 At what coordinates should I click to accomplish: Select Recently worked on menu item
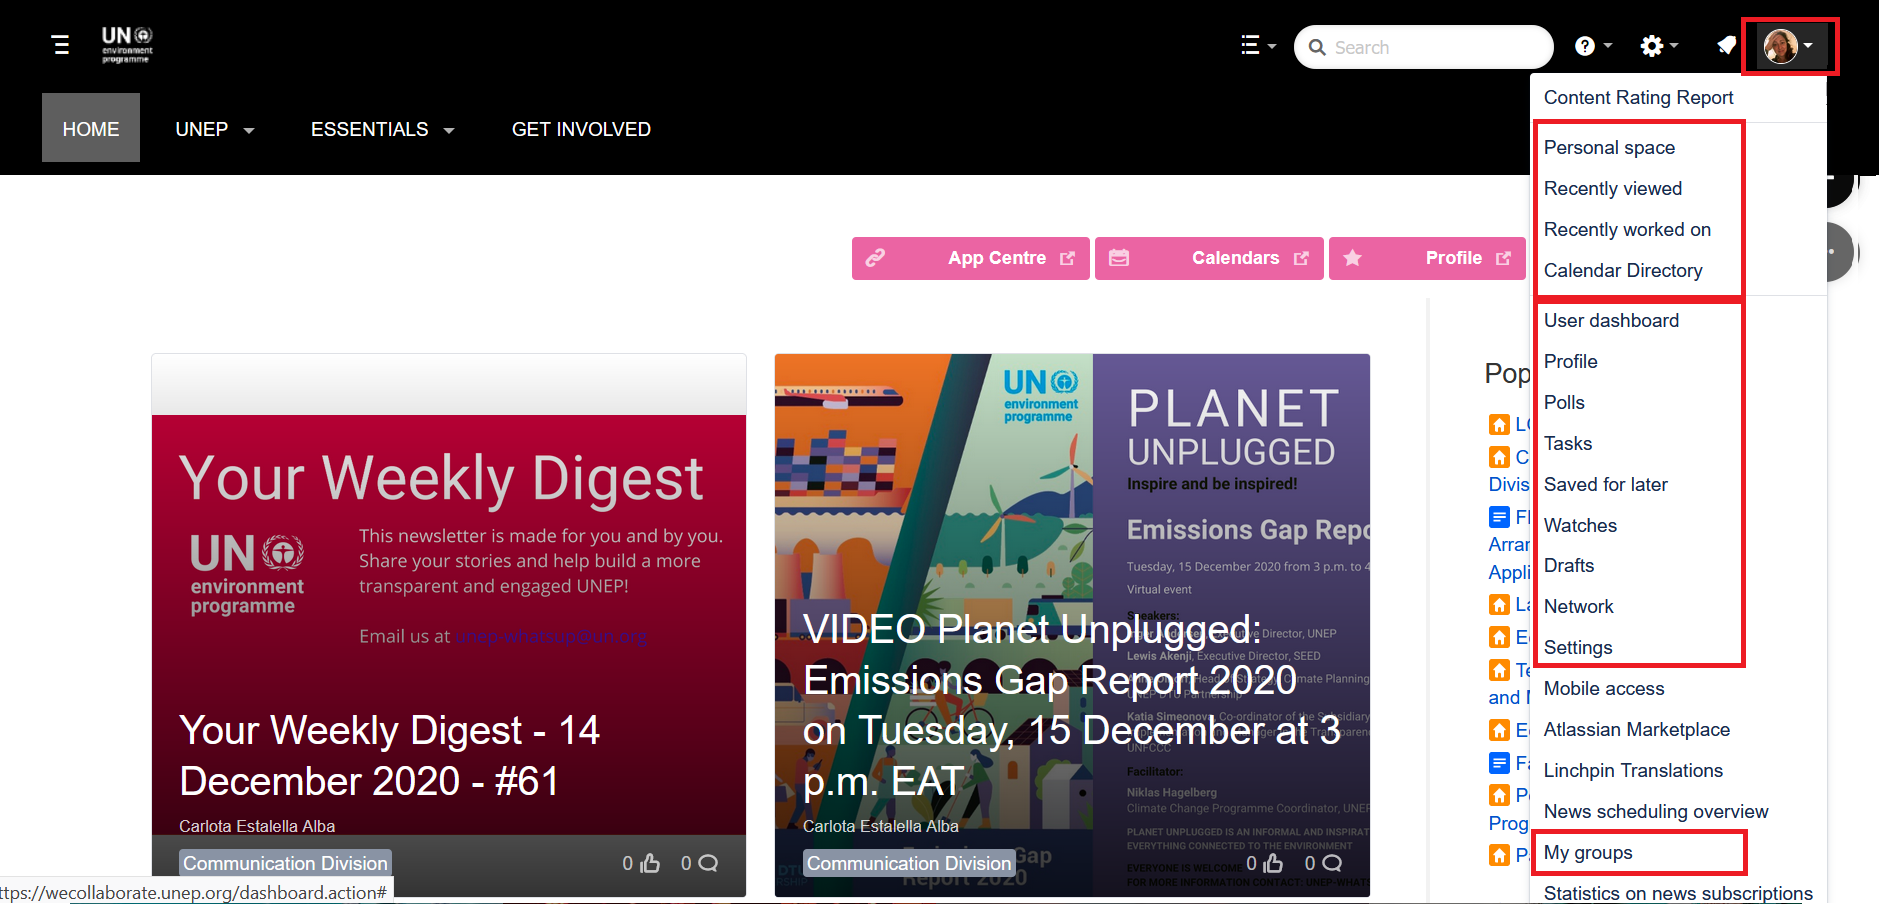pos(1627,229)
